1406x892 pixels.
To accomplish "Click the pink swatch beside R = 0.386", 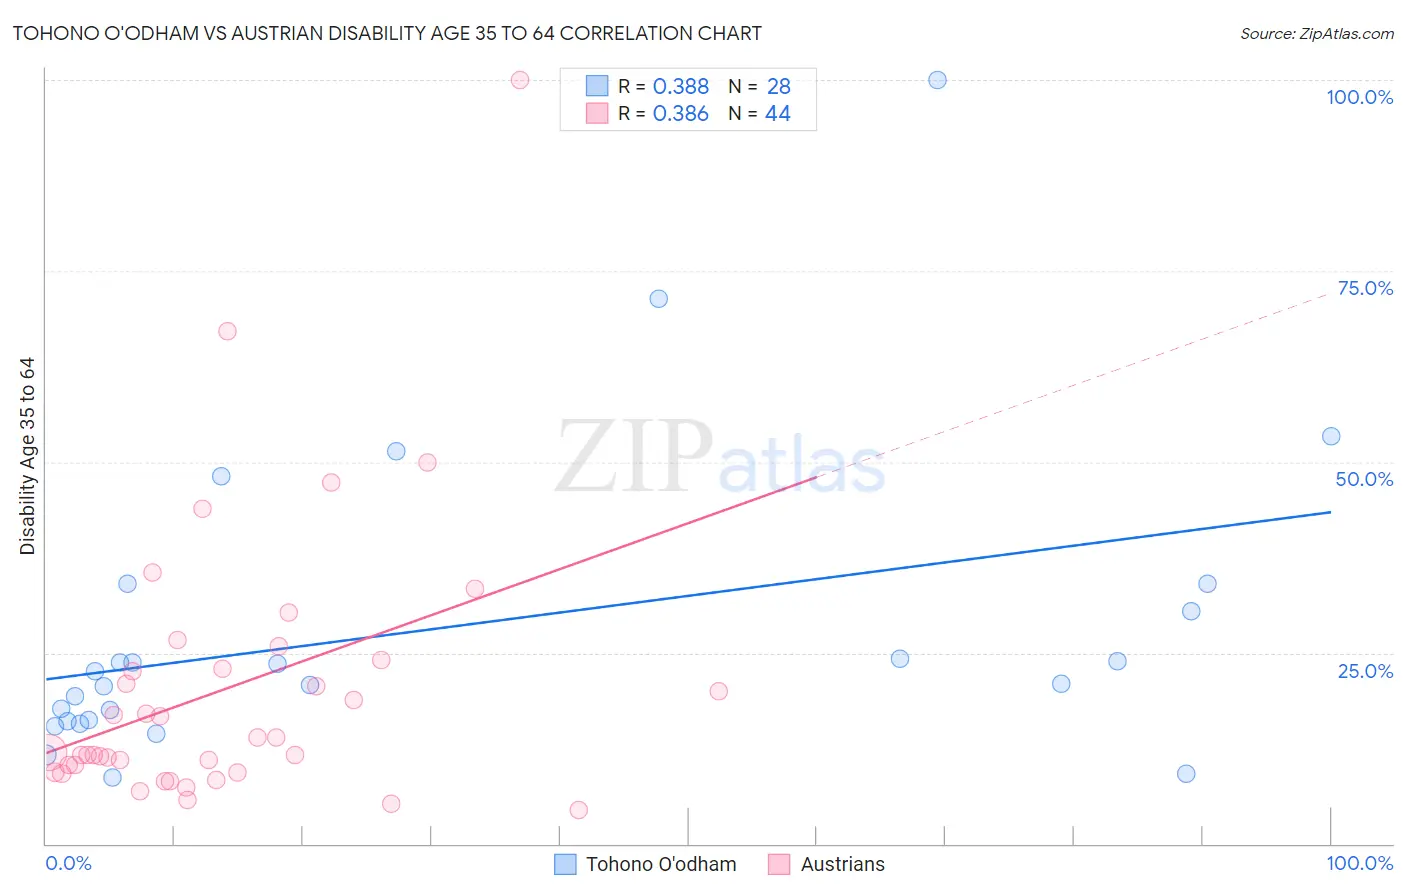I will tap(597, 113).
